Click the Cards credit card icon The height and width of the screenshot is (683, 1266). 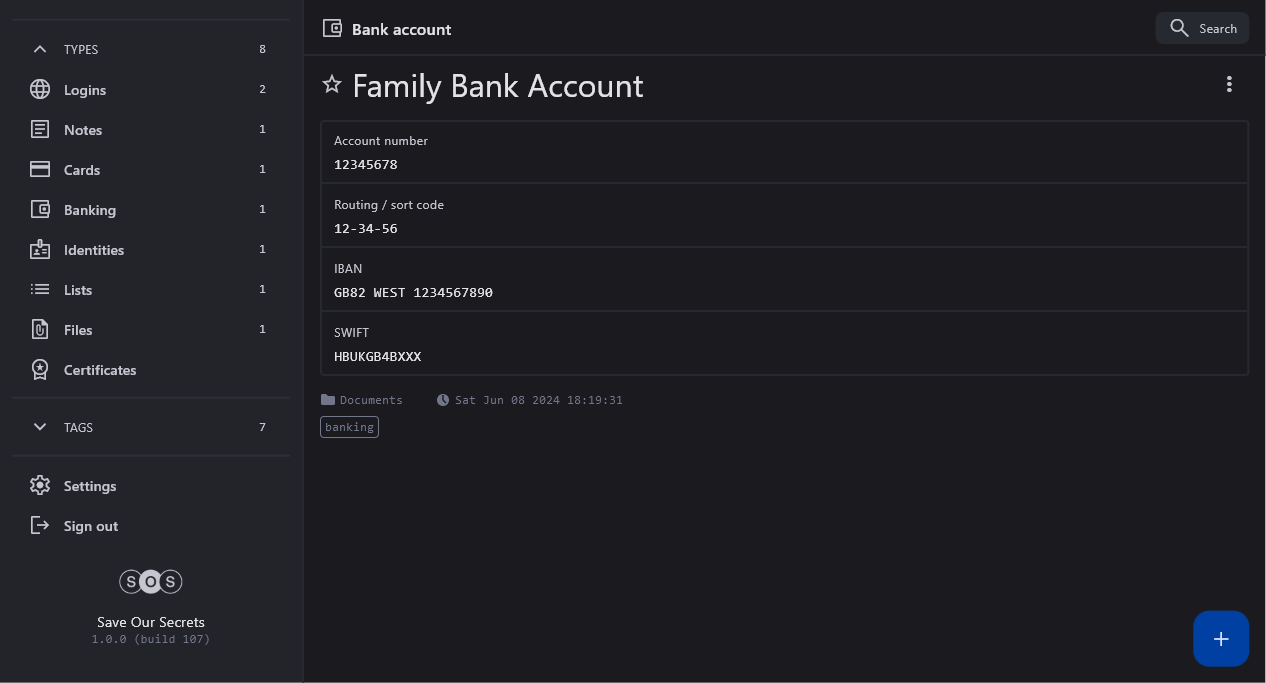(40, 170)
